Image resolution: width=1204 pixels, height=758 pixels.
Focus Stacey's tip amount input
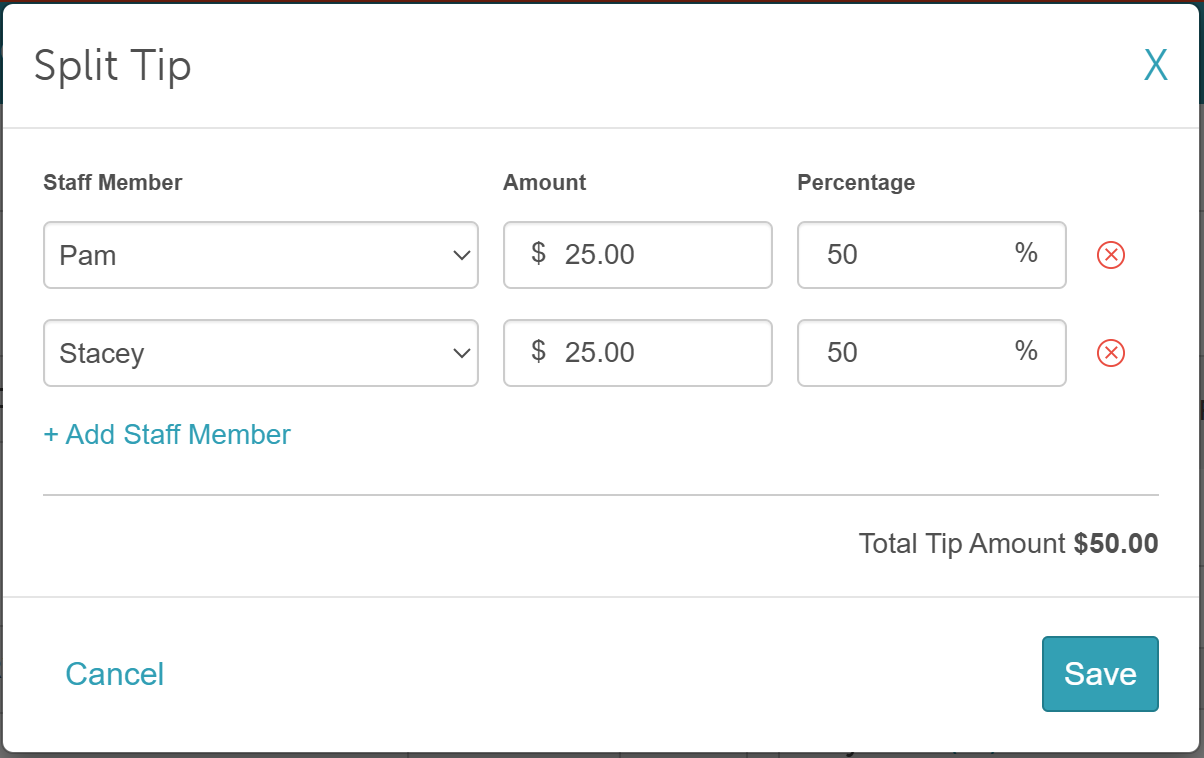point(650,353)
